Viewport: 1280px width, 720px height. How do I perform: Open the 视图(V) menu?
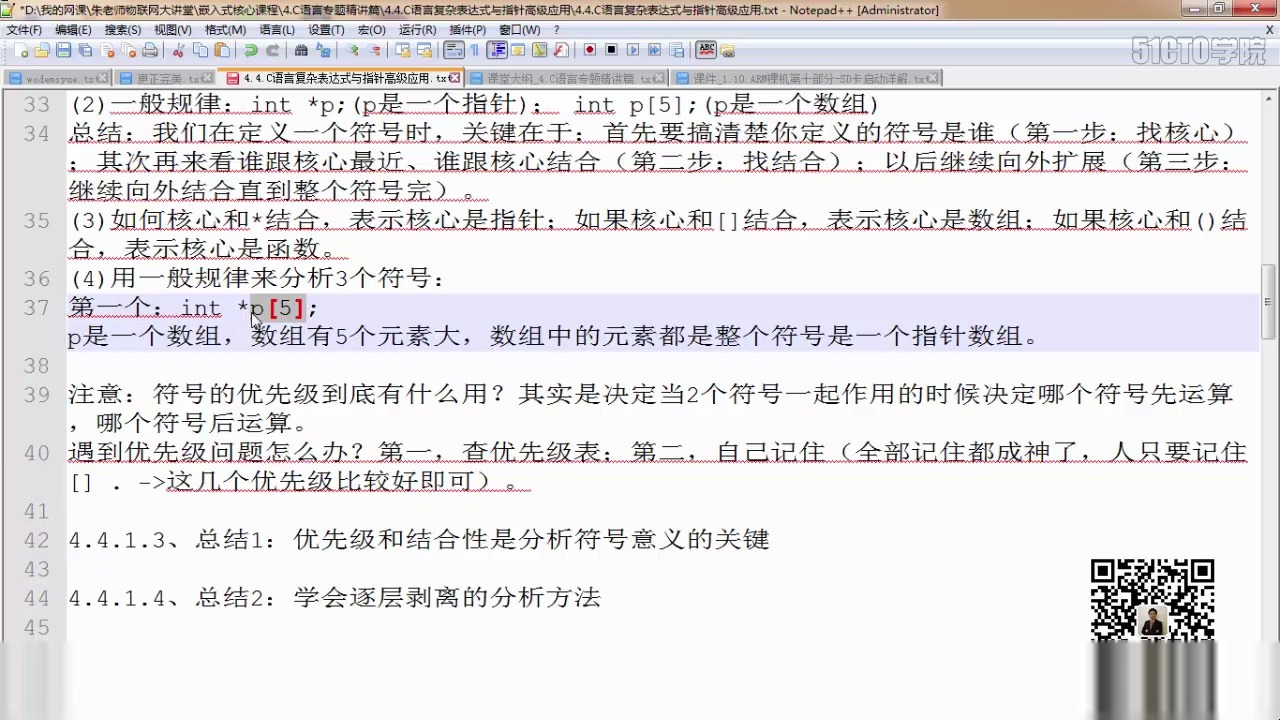point(173,30)
